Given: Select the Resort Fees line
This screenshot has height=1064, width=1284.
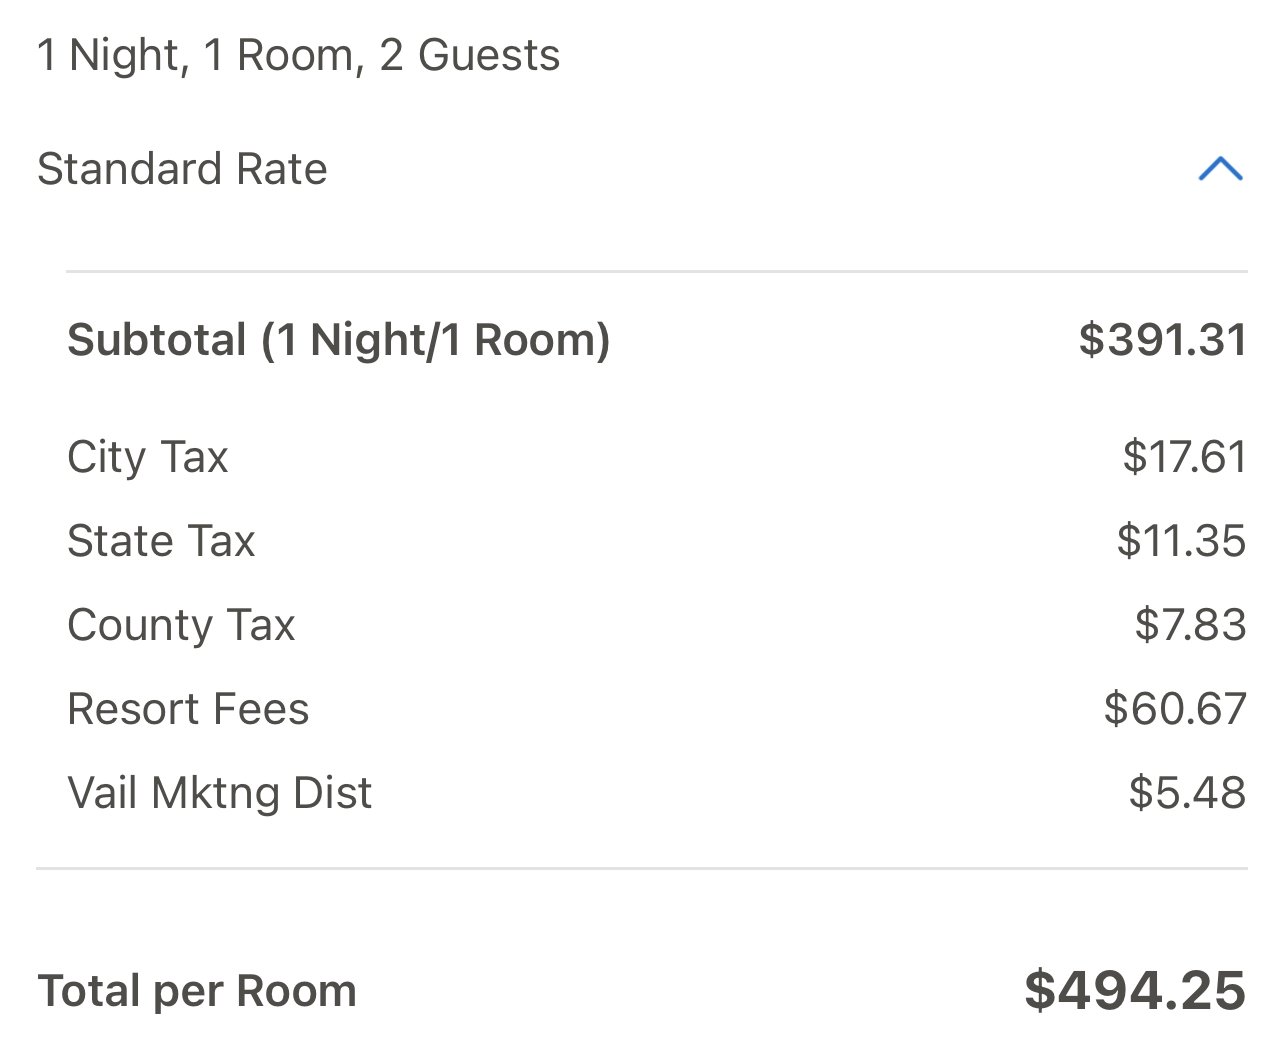Looking at the screenshot, I should [656, 709].
